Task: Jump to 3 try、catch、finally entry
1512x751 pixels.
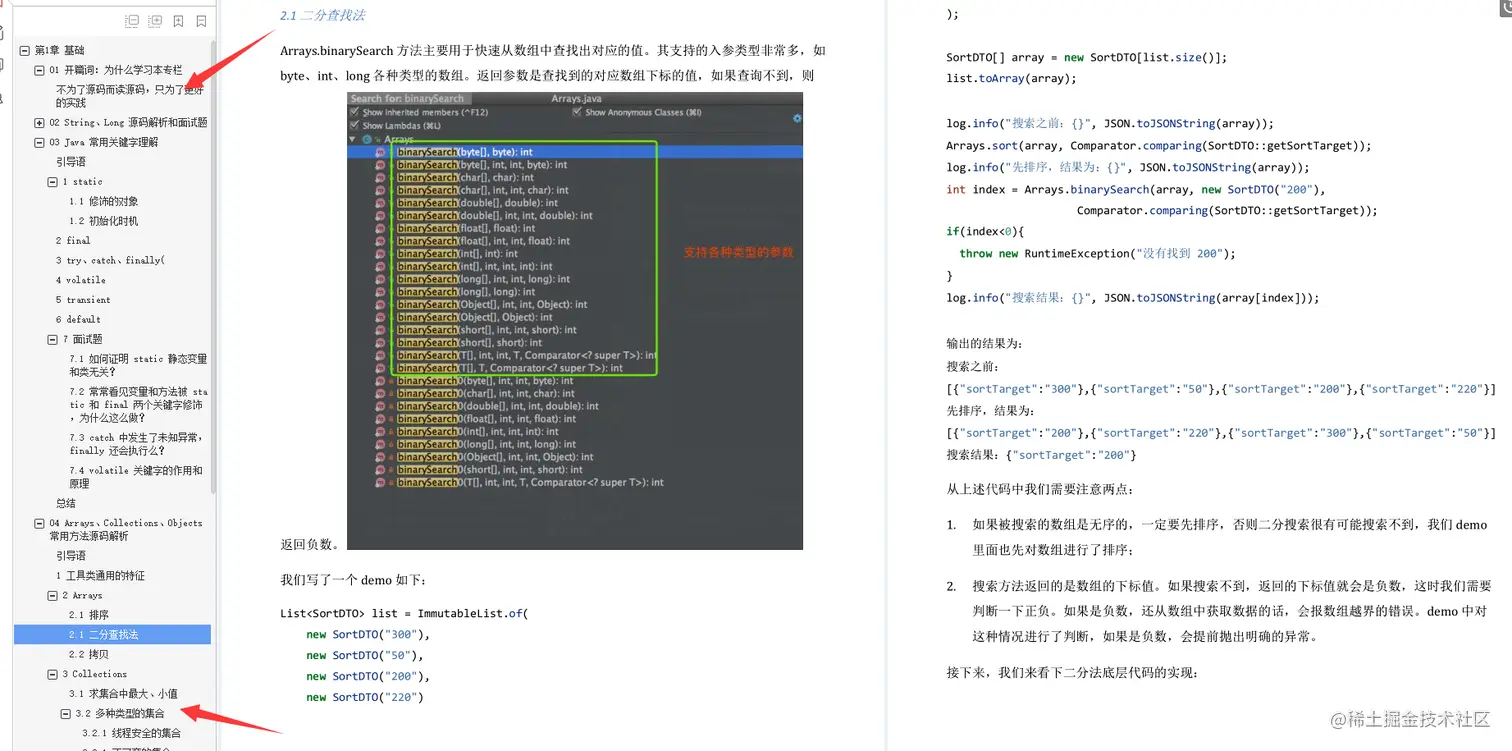Action: 110,260
